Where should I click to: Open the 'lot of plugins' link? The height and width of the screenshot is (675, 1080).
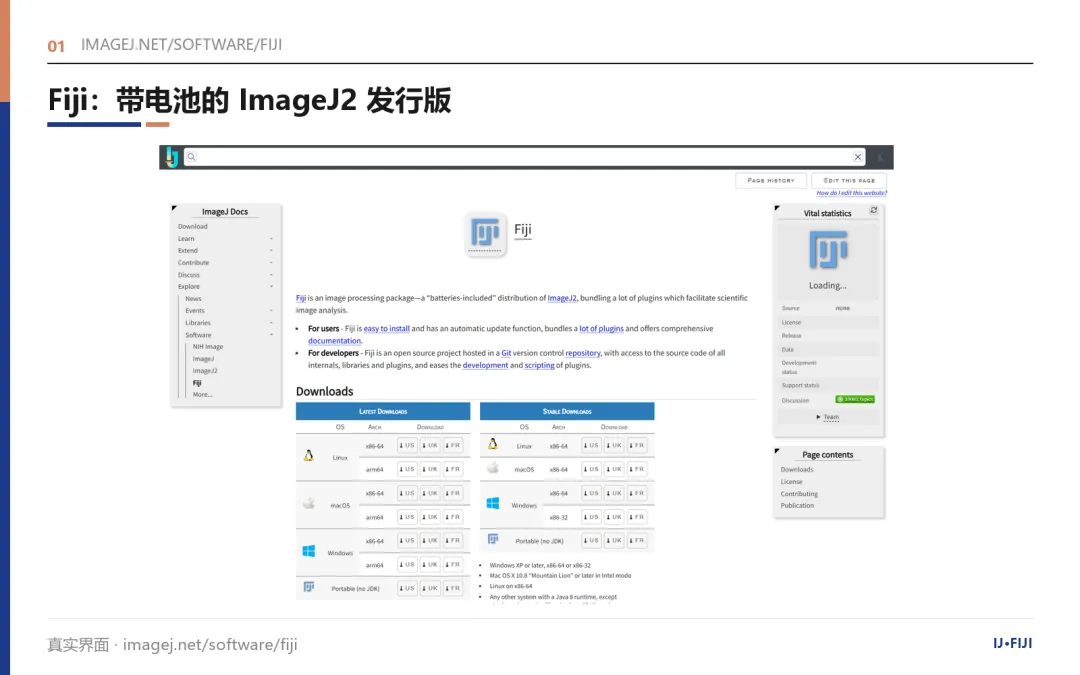click(601, 329)
